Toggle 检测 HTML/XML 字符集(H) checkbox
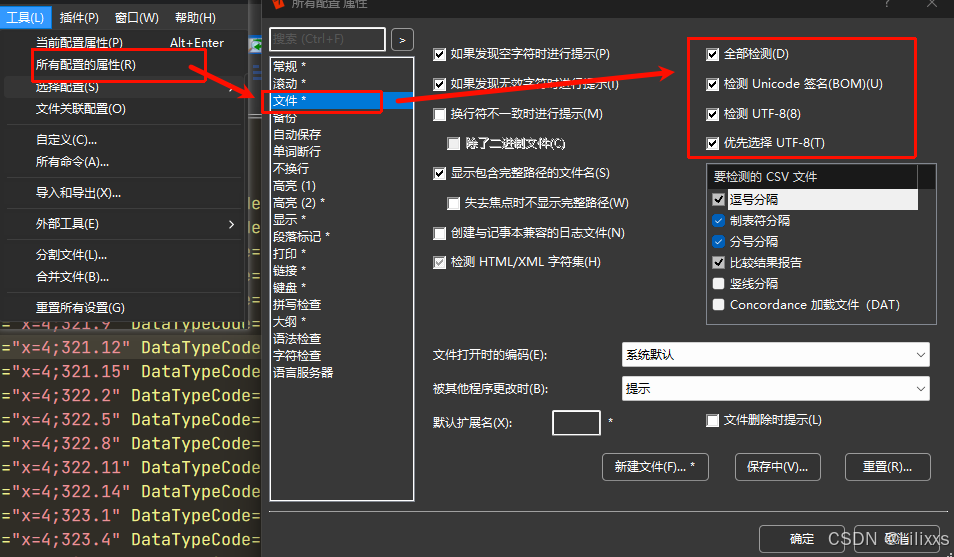This screenshot has width=954, height=557. (439, 262)
